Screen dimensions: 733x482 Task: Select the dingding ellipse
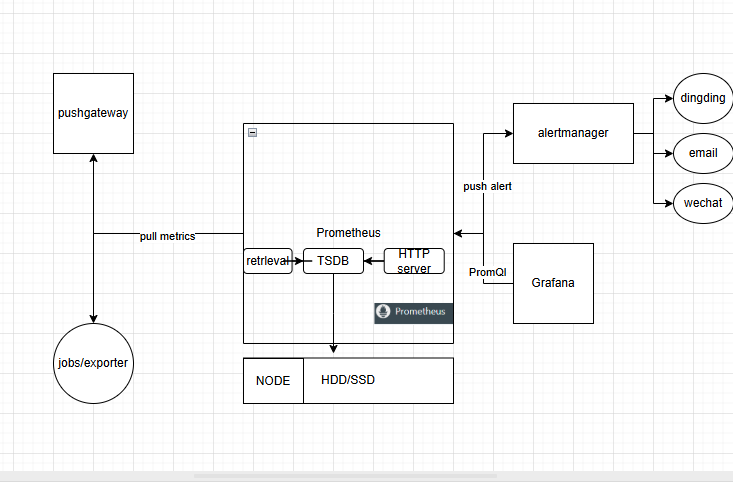pyautogui.click(x=703, y=99)
